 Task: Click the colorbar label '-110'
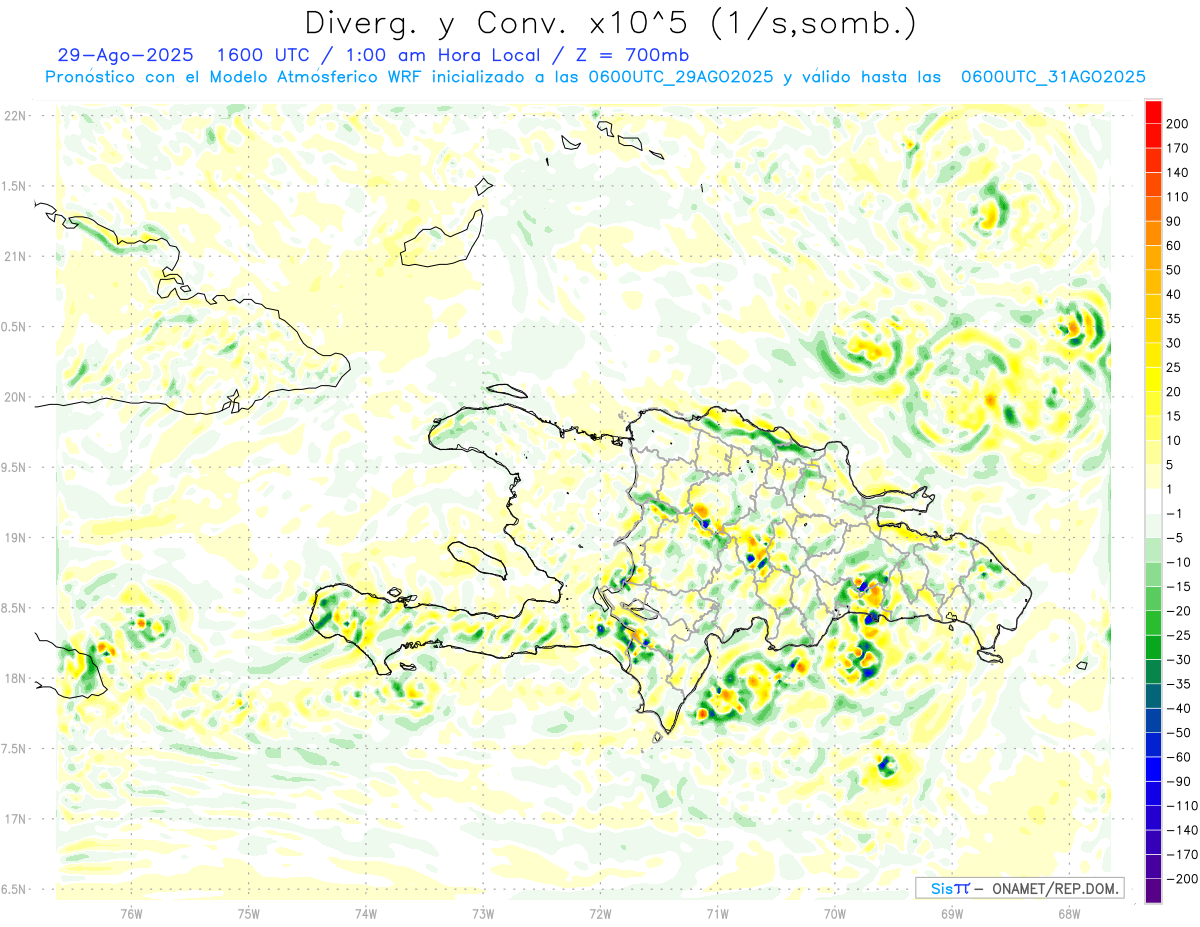click(x=1181, y=806)
